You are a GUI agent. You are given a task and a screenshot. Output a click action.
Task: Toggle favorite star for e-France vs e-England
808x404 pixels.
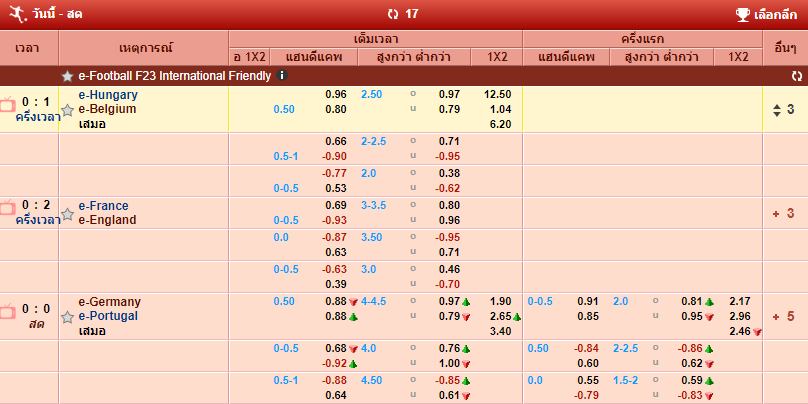[67, 214]
